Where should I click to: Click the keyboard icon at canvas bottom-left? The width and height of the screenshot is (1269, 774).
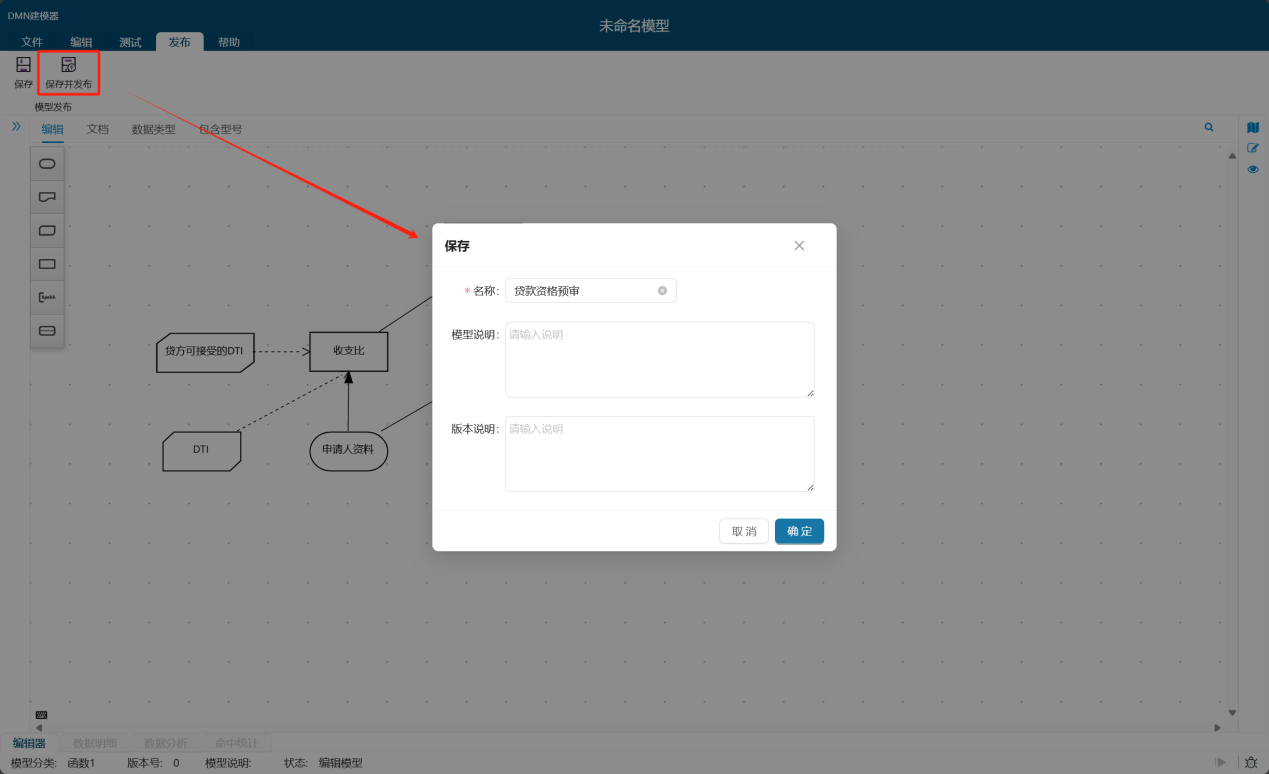pyautogui.click(x=42, y=715)
